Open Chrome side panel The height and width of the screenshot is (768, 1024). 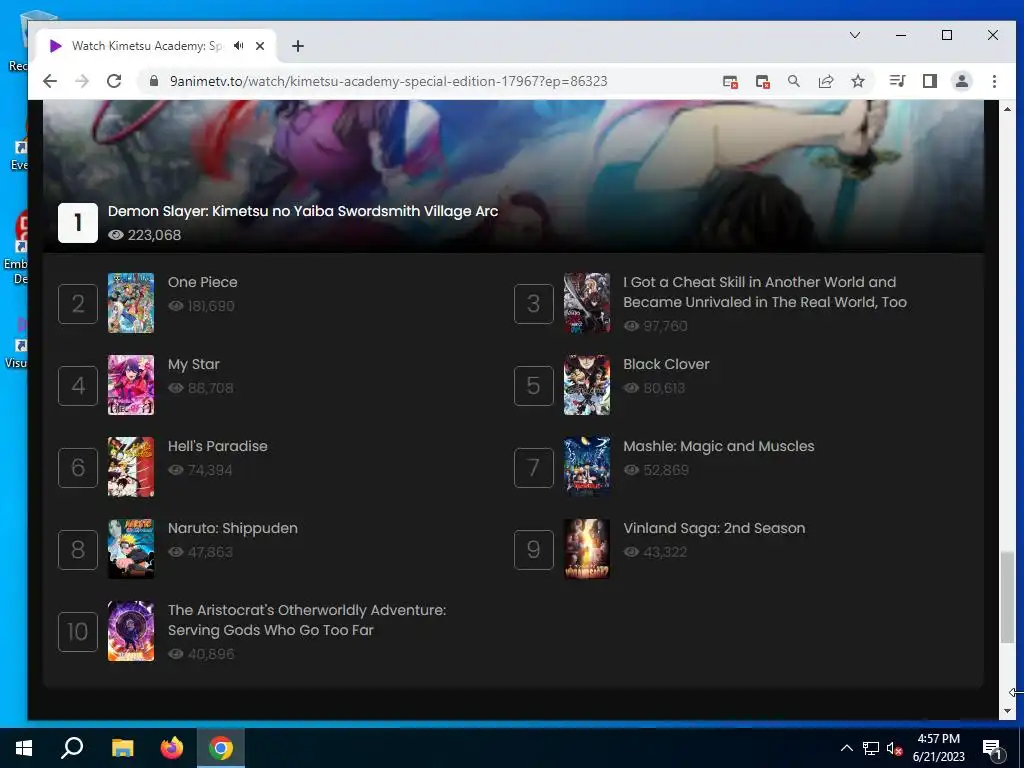pos(929,81)
